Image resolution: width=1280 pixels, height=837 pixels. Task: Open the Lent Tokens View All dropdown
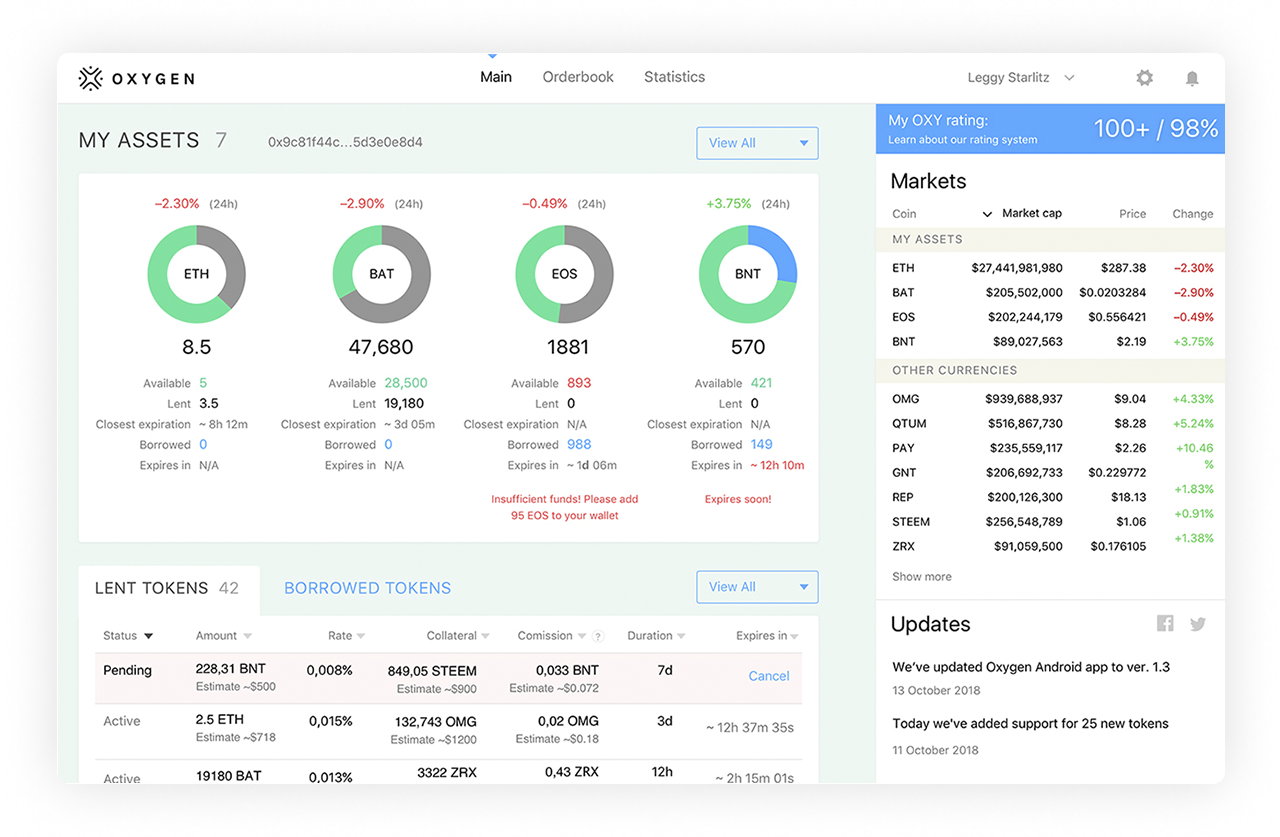[757, 587]
